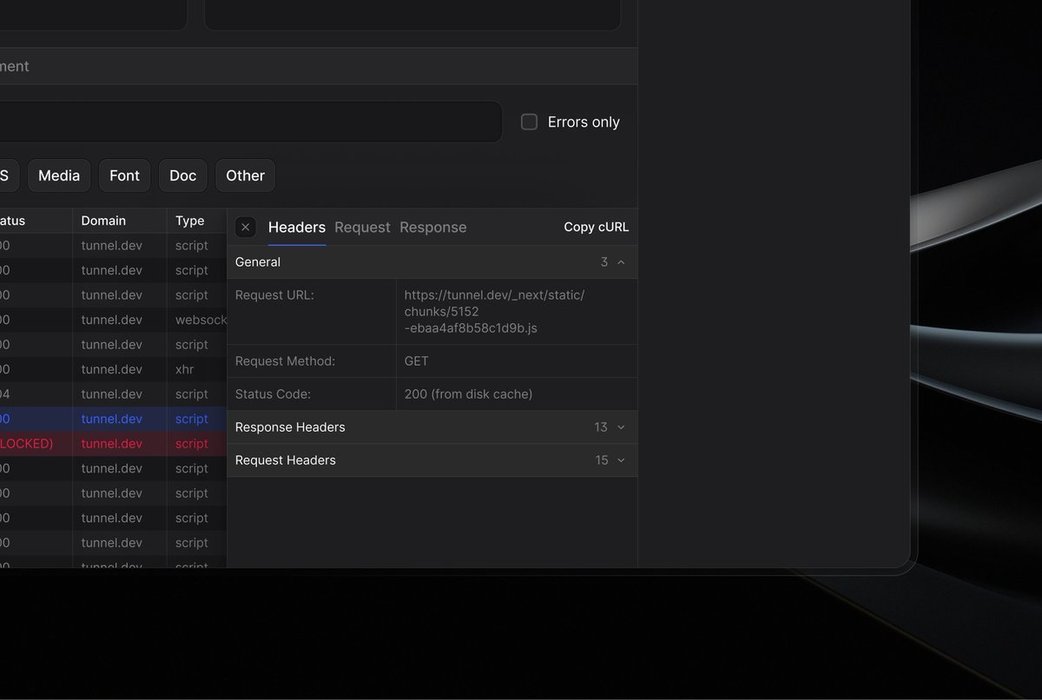The image size is (1042, 700).
Task: Filter by Font type
Action: point(124,175)
